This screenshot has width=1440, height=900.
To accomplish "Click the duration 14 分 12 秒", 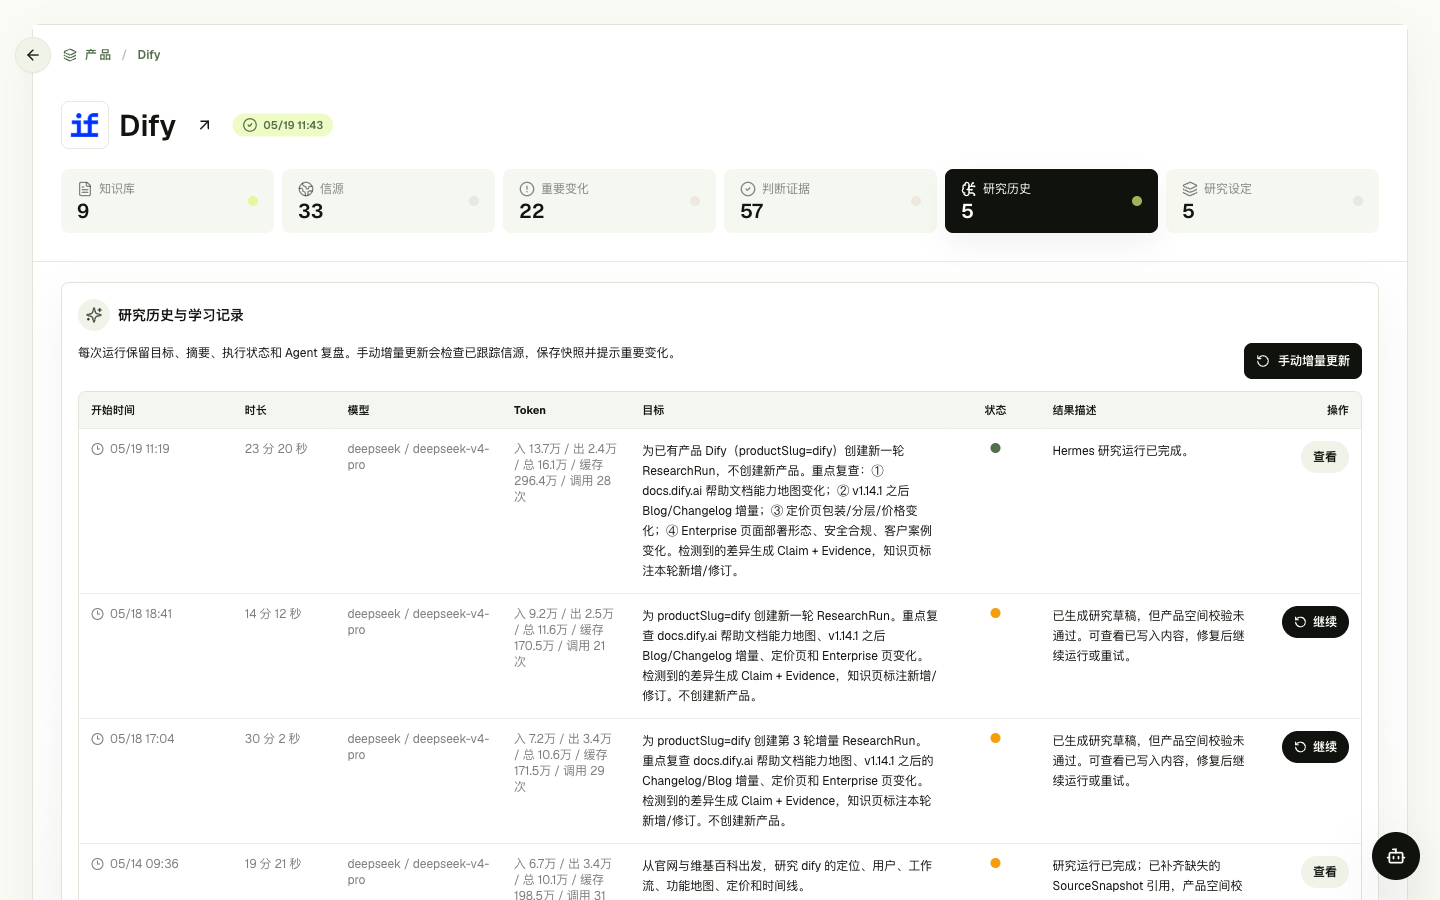I will click(x=273, y=614).
